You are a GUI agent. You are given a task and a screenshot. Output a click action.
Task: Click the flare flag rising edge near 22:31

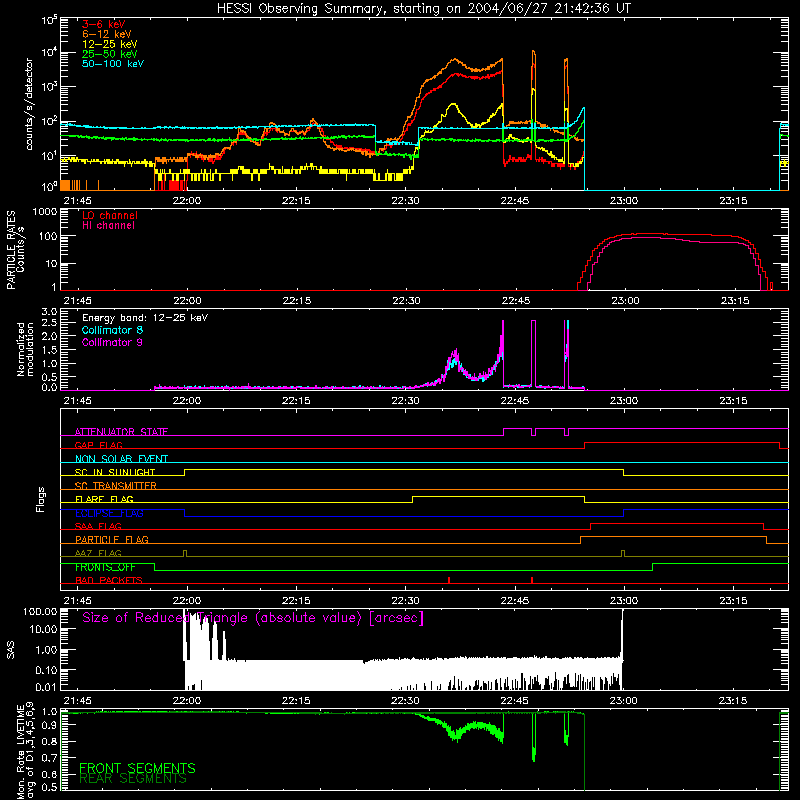coord(412,499)
